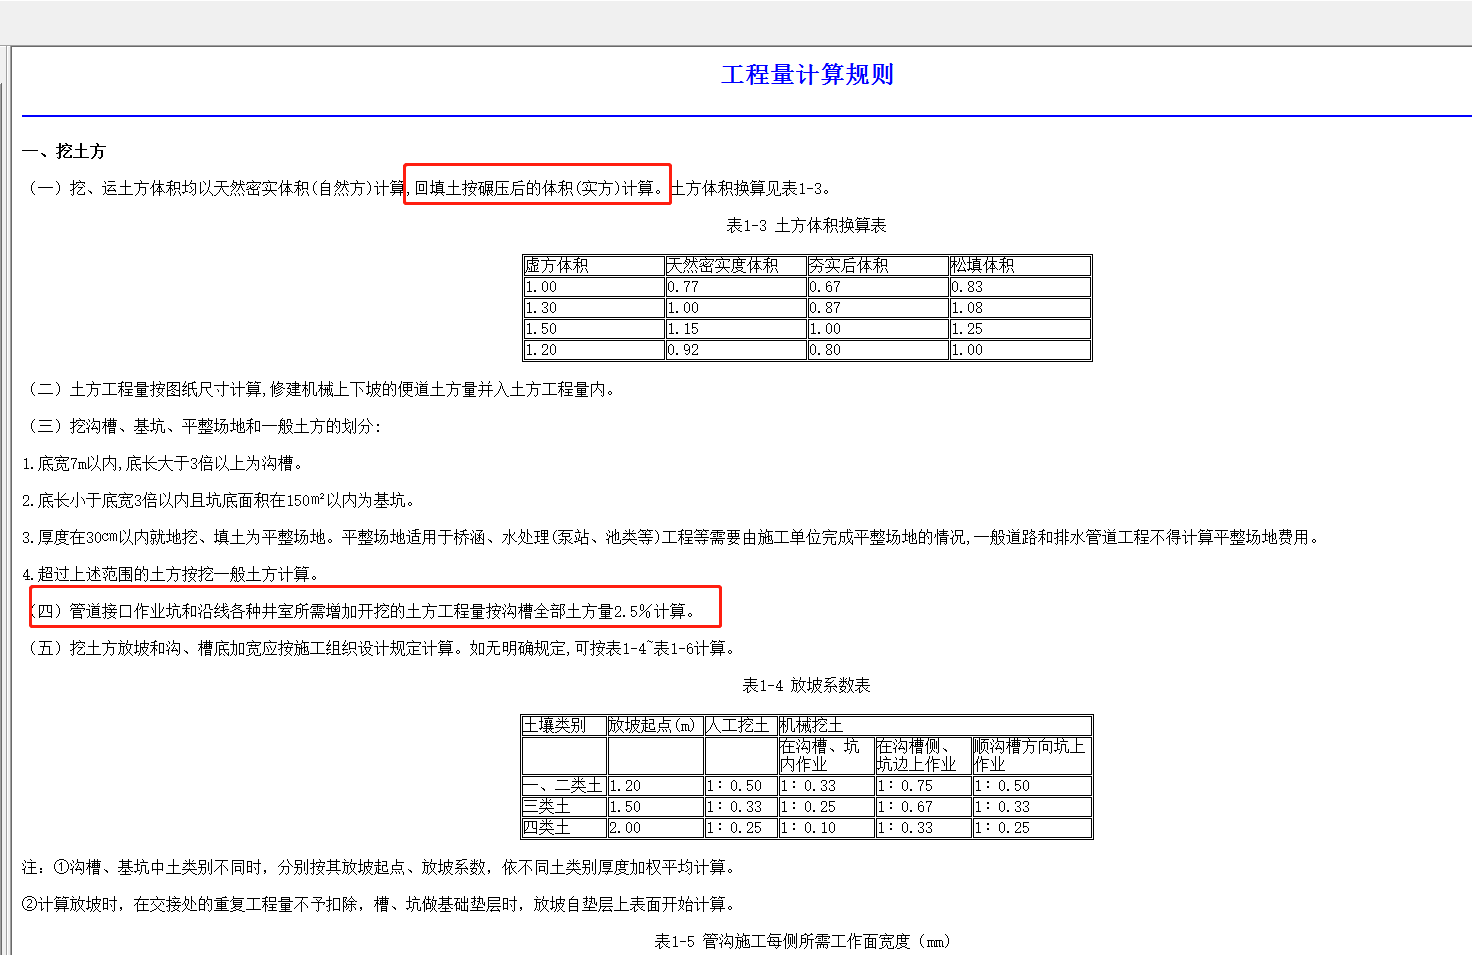This screenshot has width=1472, height=955.
Task: Click the paragraph starting (二)土方工程量按图纸尺寸计算
Action: point(321,389)
